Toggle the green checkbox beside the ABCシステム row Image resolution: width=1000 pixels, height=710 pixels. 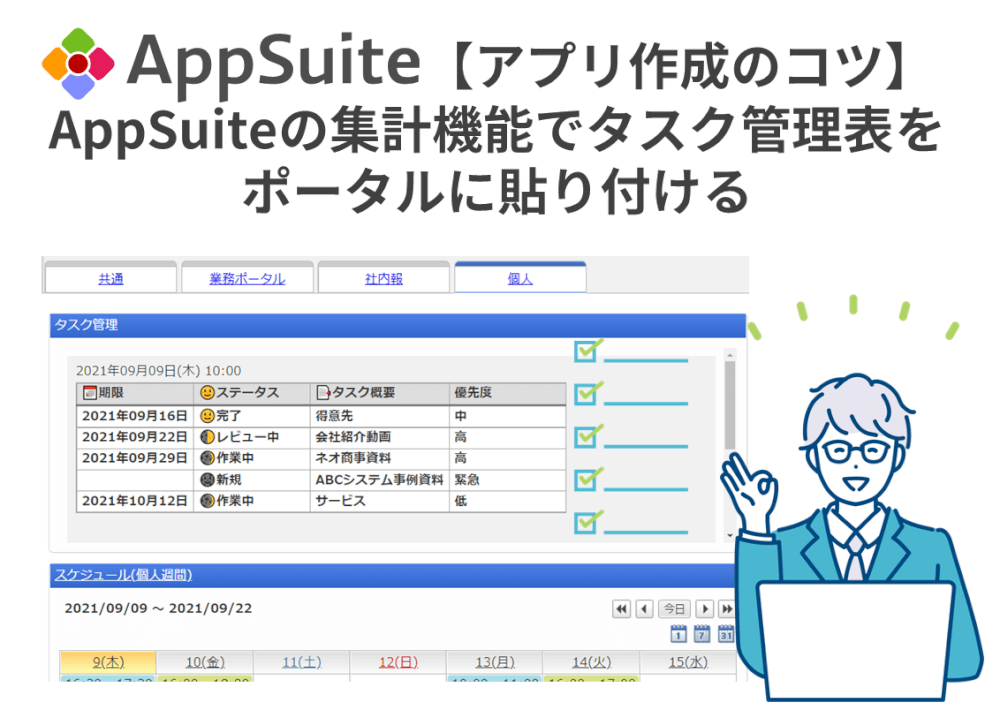click(x=585, y=477)
